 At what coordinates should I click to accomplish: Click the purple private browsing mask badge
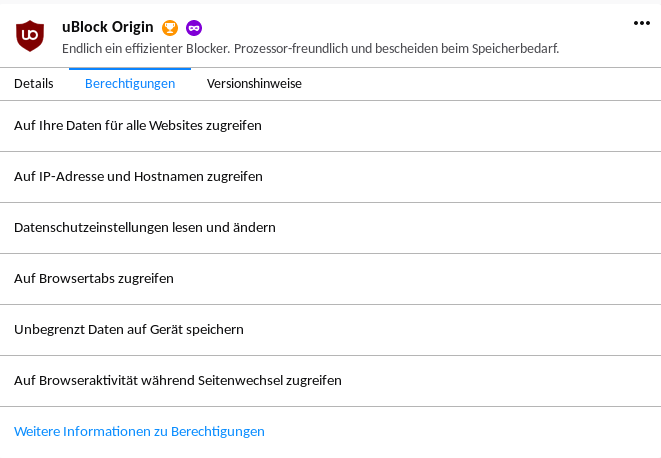tap(194, 28)
